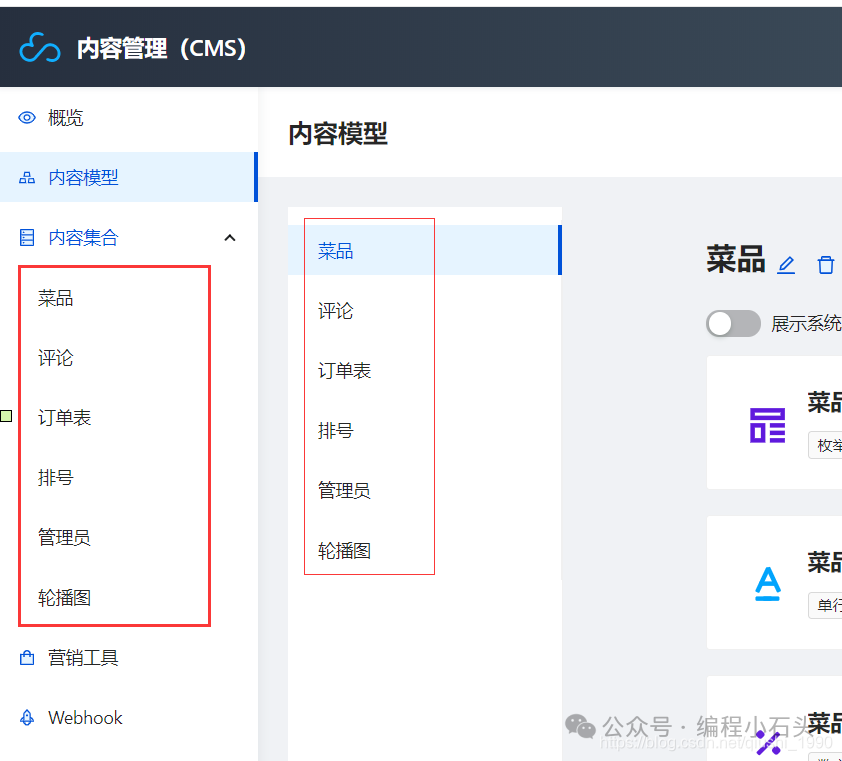The image size is (842, 761).
Task: Click the purple enum field type icon
Action: tap(767, 425)
